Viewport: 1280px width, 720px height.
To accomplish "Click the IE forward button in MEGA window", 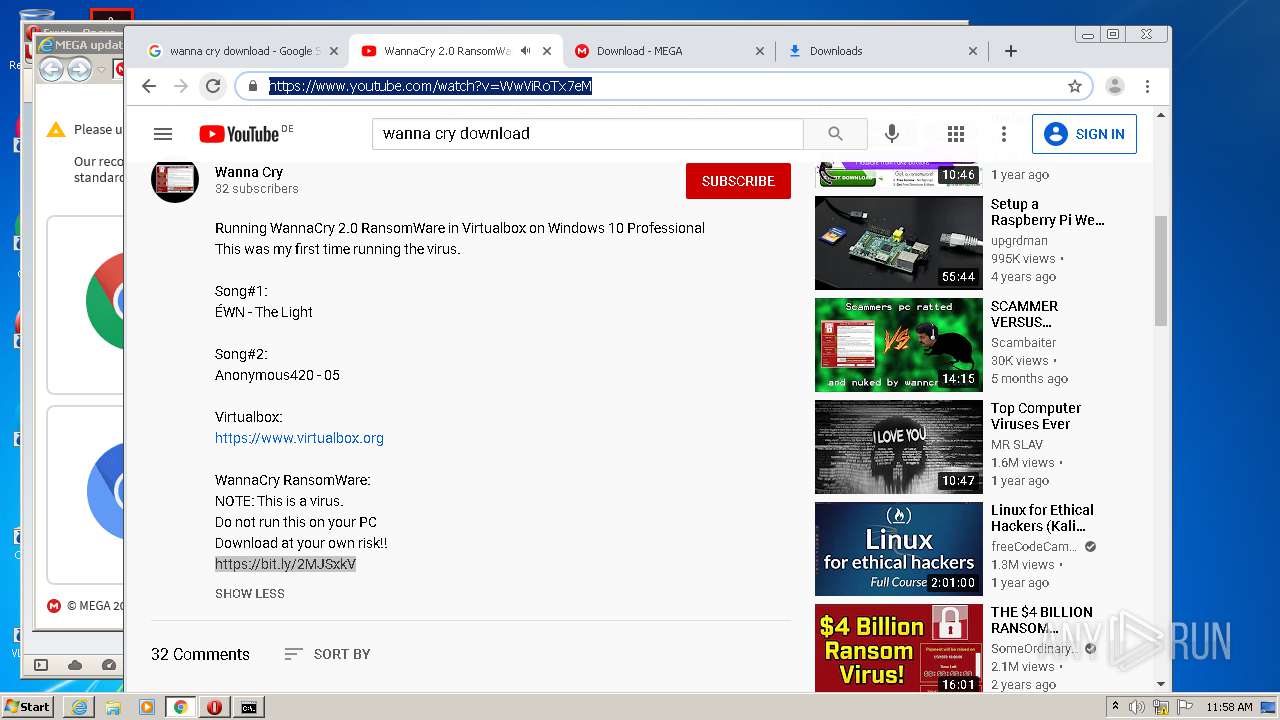I will pos(79,69).
